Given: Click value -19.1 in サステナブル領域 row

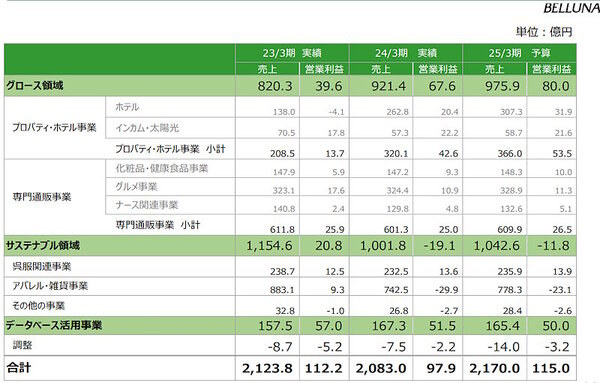Looking at the screenshot, I should point(440,246).
